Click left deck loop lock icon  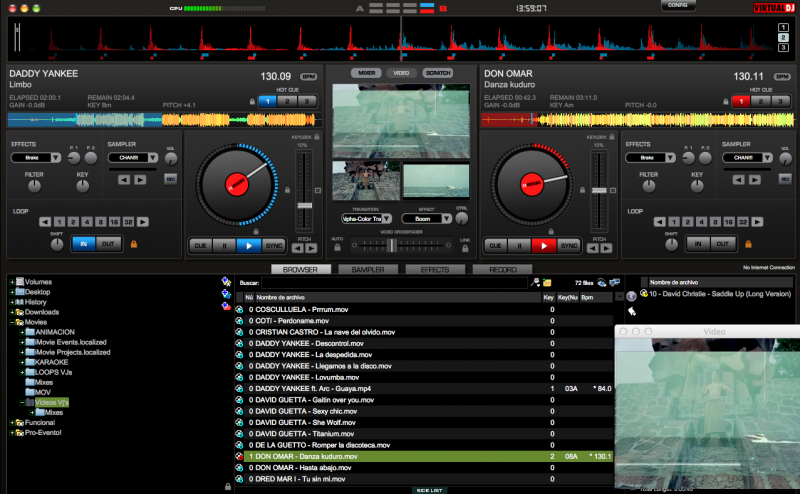click(x=134, y=244)
